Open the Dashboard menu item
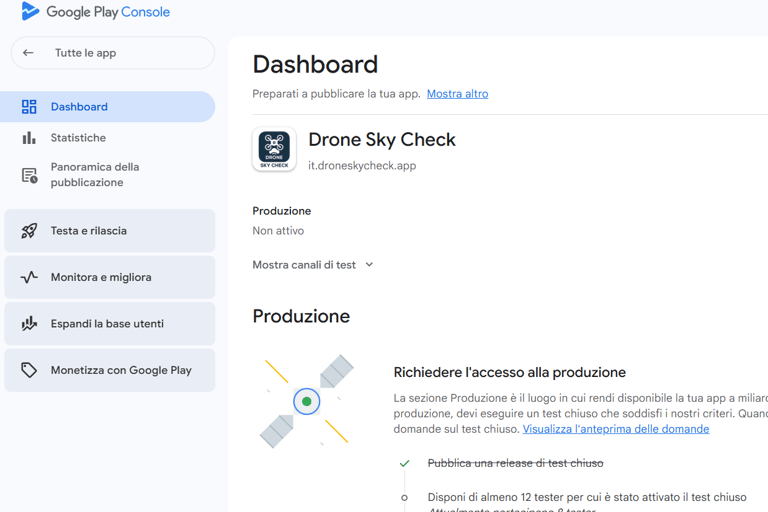Viewport: 768px width, 512px height. tap(107, 107)
